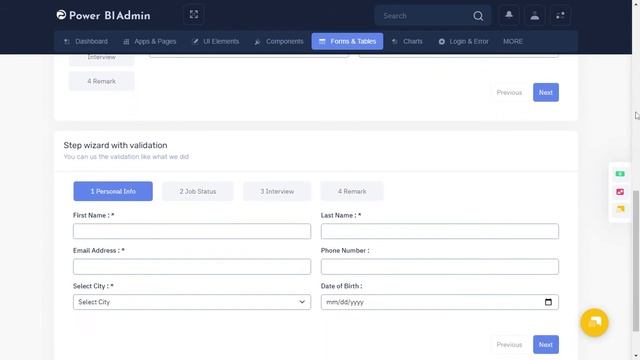640x360 pixels.
Task: Click the Date of Birth field
Action: pyautogui.click(x=440, y=302)
